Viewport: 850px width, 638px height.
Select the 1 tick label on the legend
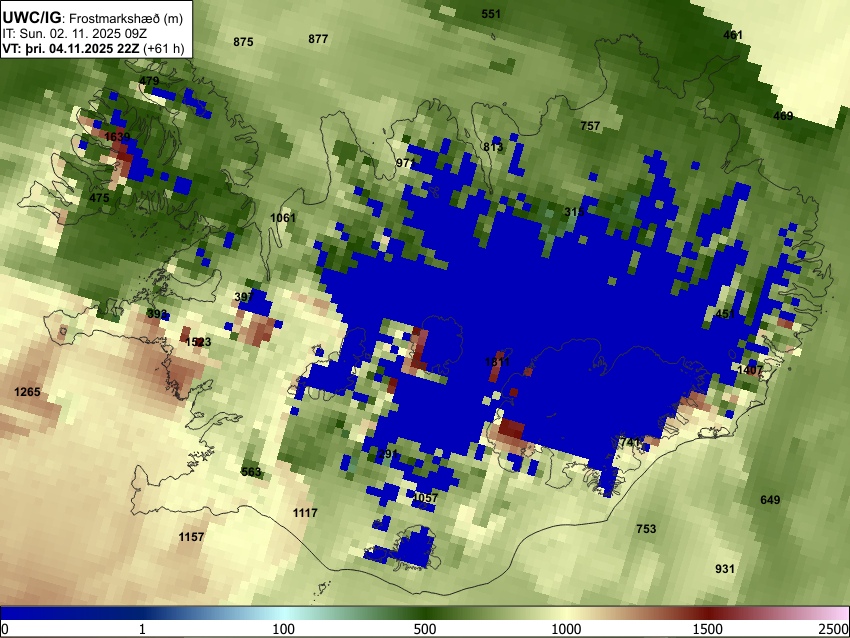143,629
